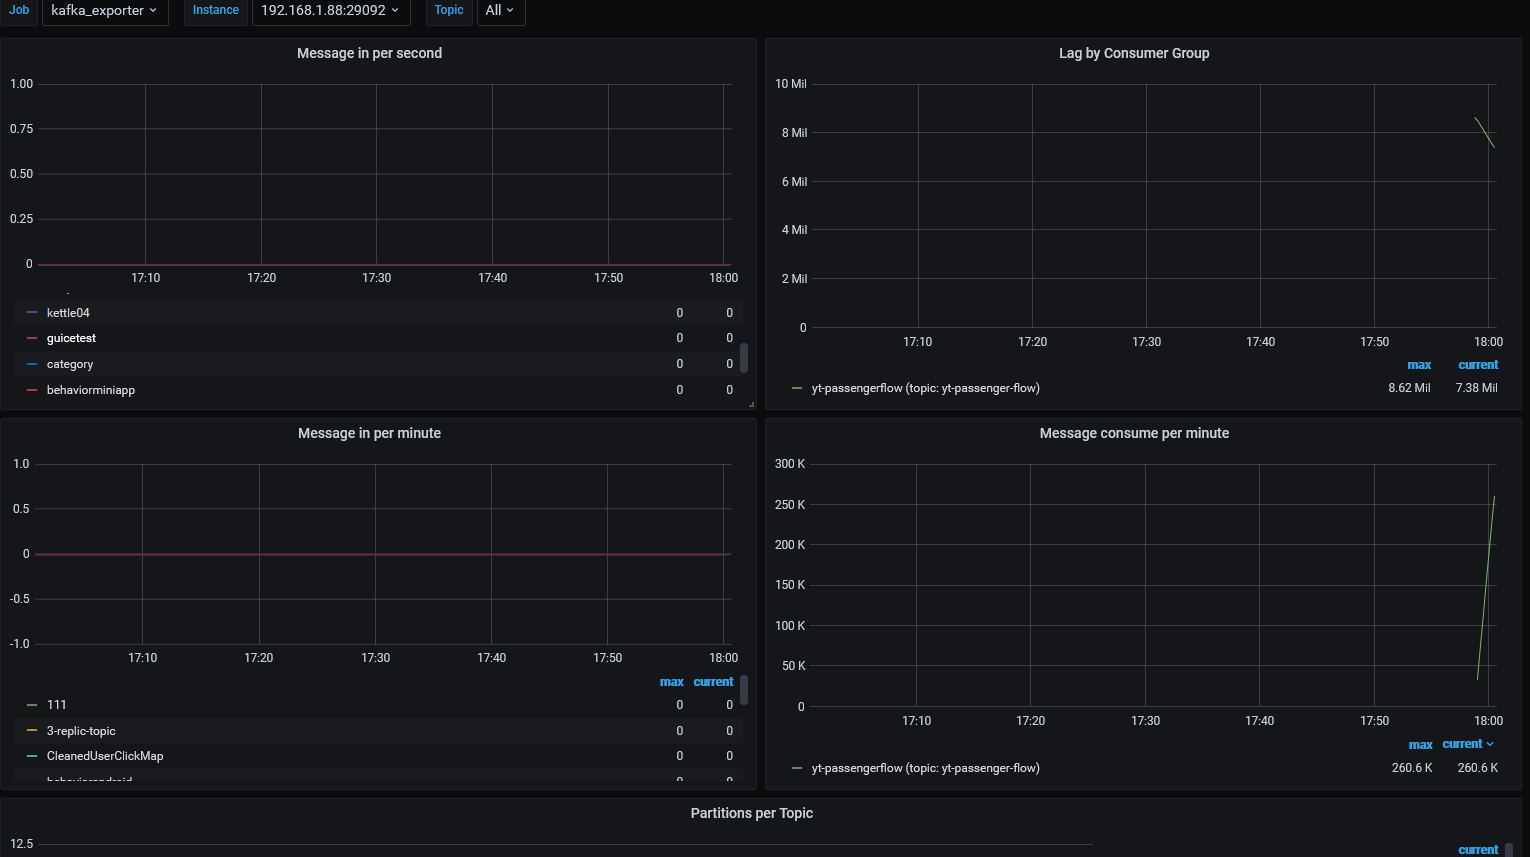Change the 111 series color swatch
The width and height of the screenshot is (1530, 857).
pos(32,705)
